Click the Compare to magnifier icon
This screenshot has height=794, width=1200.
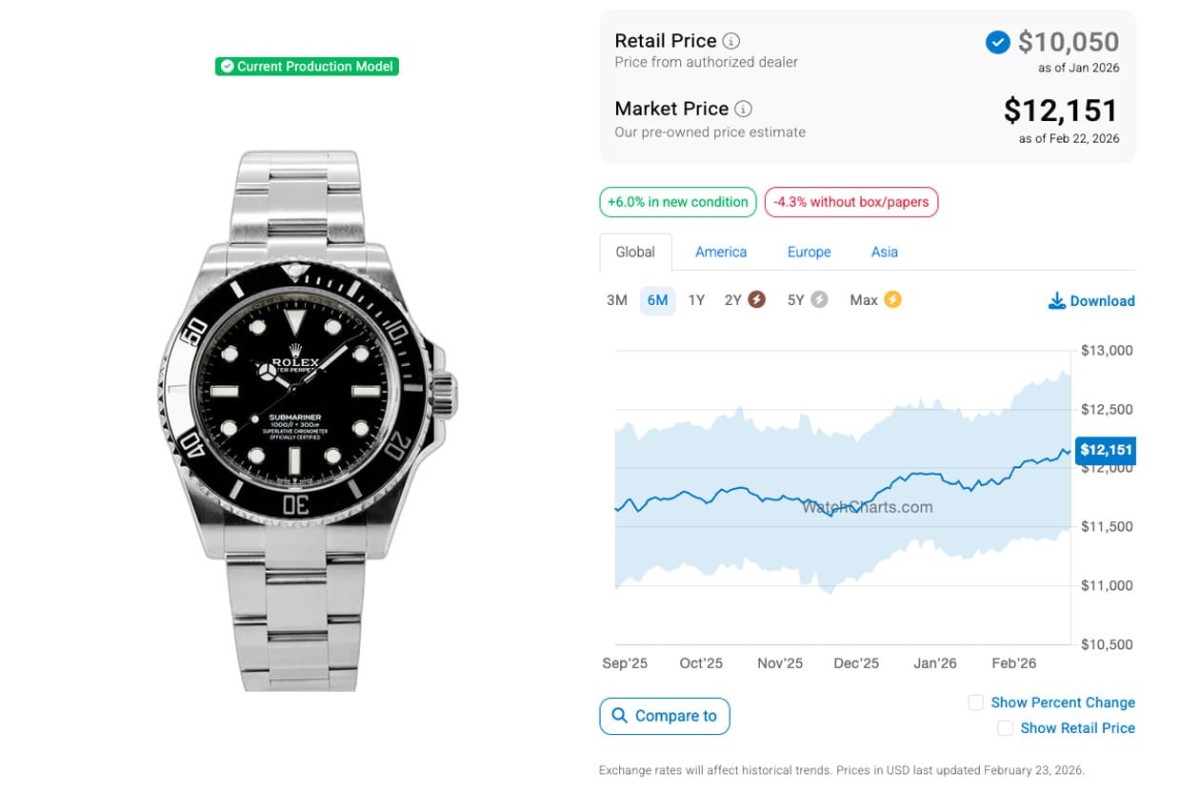[x=620, y=716]
